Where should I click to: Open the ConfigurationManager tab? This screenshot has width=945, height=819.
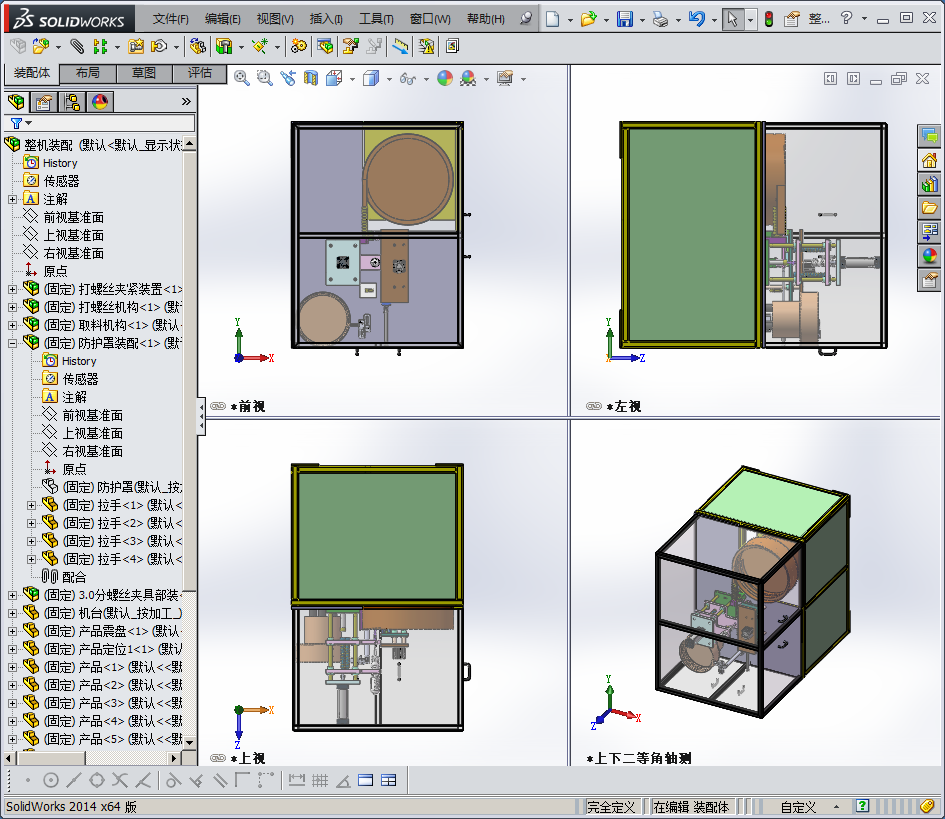[72, 102]
